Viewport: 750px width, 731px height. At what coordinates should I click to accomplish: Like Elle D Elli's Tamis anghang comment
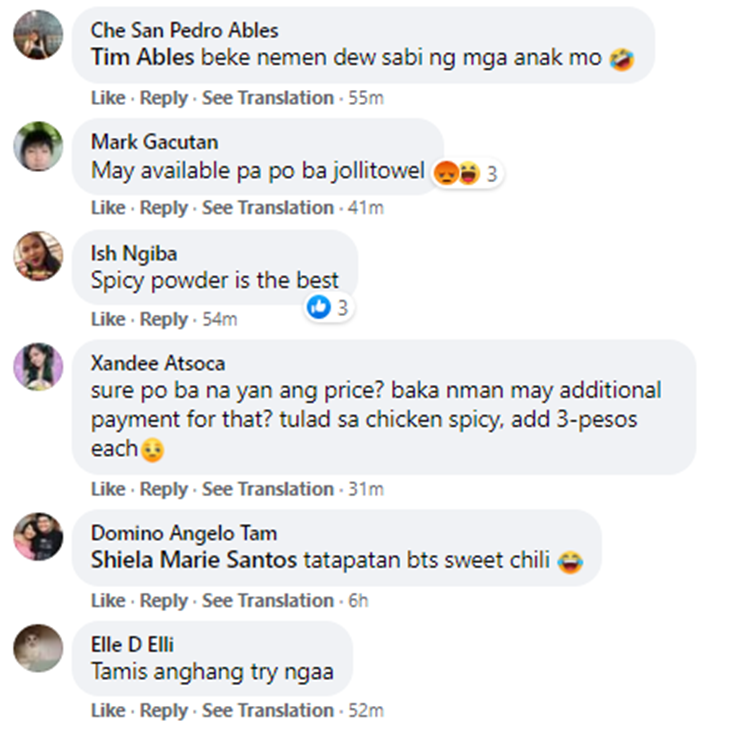(x=108, y=710)
